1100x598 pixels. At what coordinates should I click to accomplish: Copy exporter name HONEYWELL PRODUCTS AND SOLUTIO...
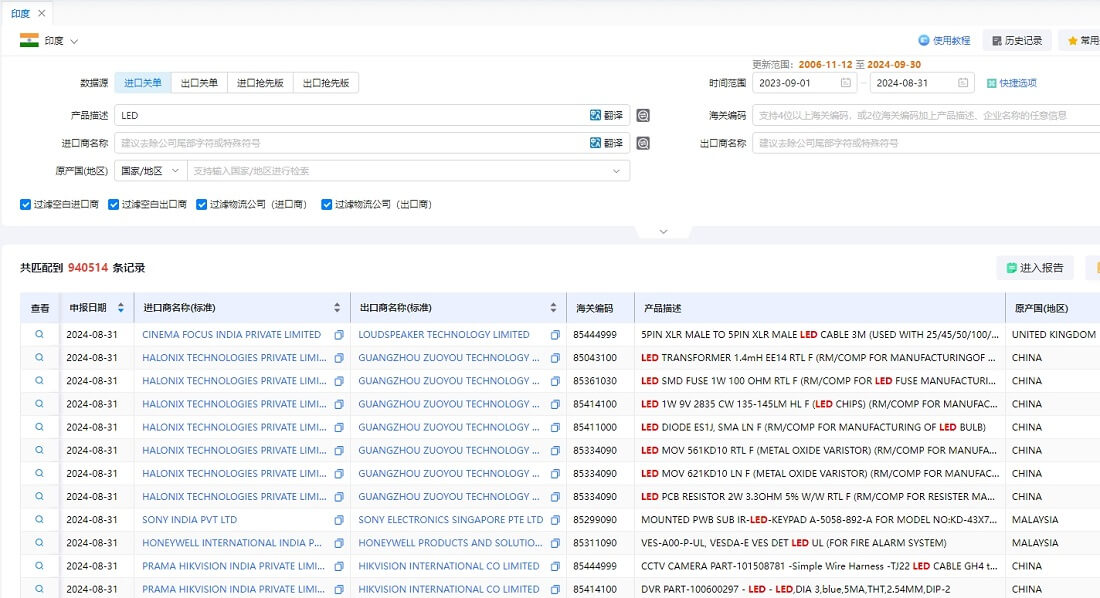click(x=555, y=543)
